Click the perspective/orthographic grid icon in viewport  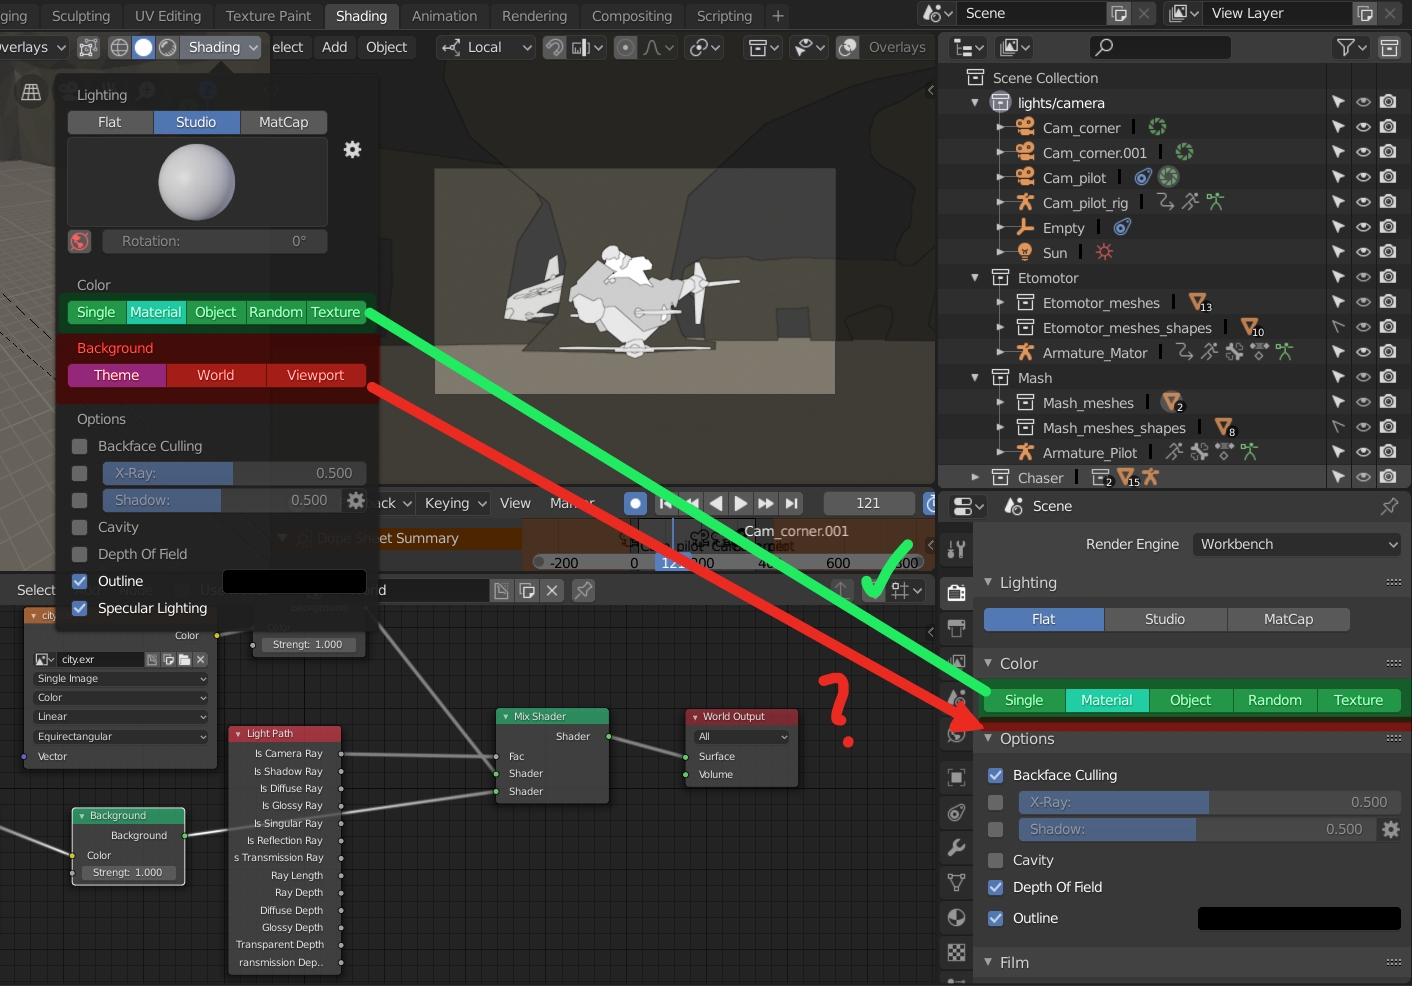(31, 92)
